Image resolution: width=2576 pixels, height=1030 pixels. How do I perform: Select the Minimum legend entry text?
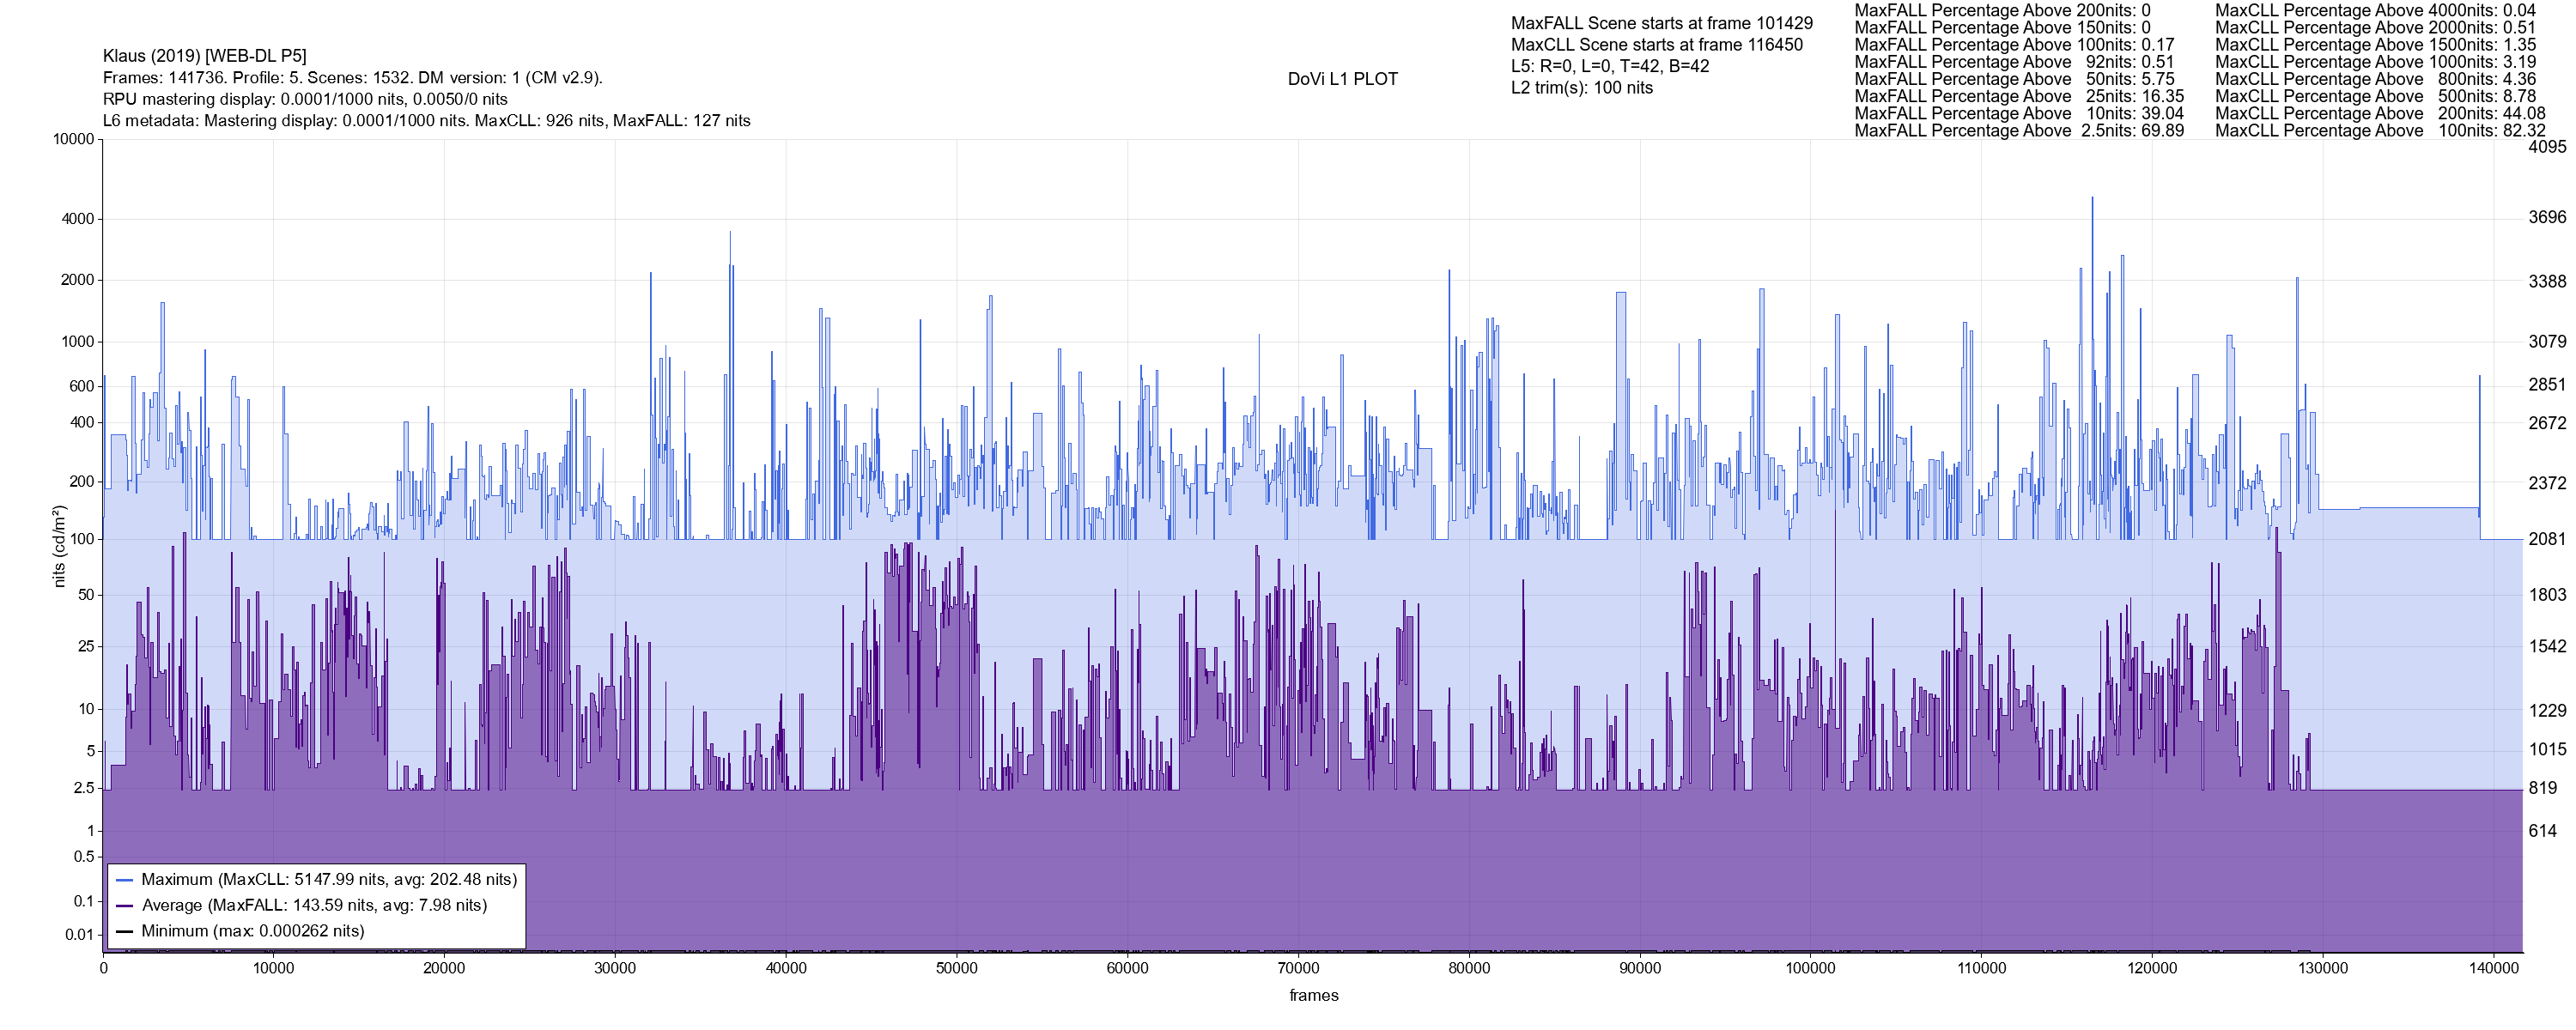pos(253,932)
